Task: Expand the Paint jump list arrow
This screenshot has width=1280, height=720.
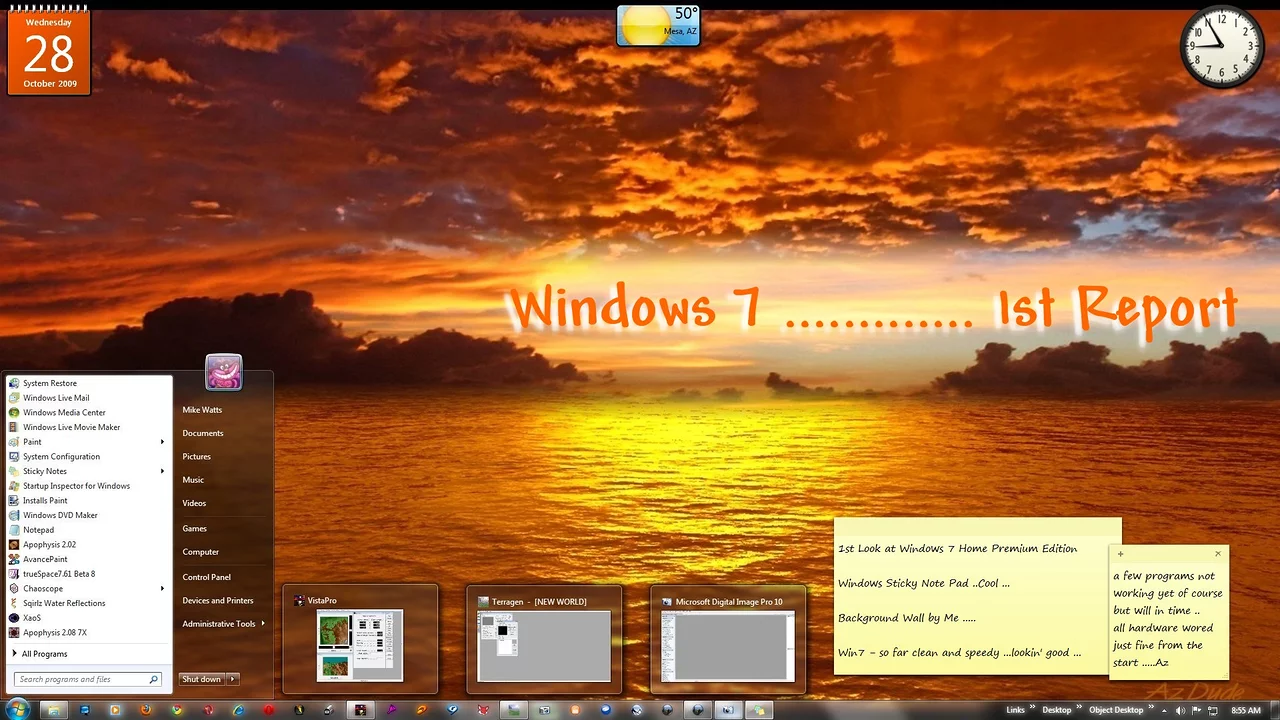Action: click(x=162, y=442)
